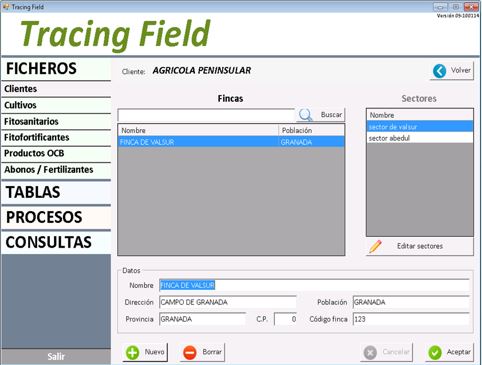Open the FICHEROS section
Viewport: 482px width, 365px height.
56,69
